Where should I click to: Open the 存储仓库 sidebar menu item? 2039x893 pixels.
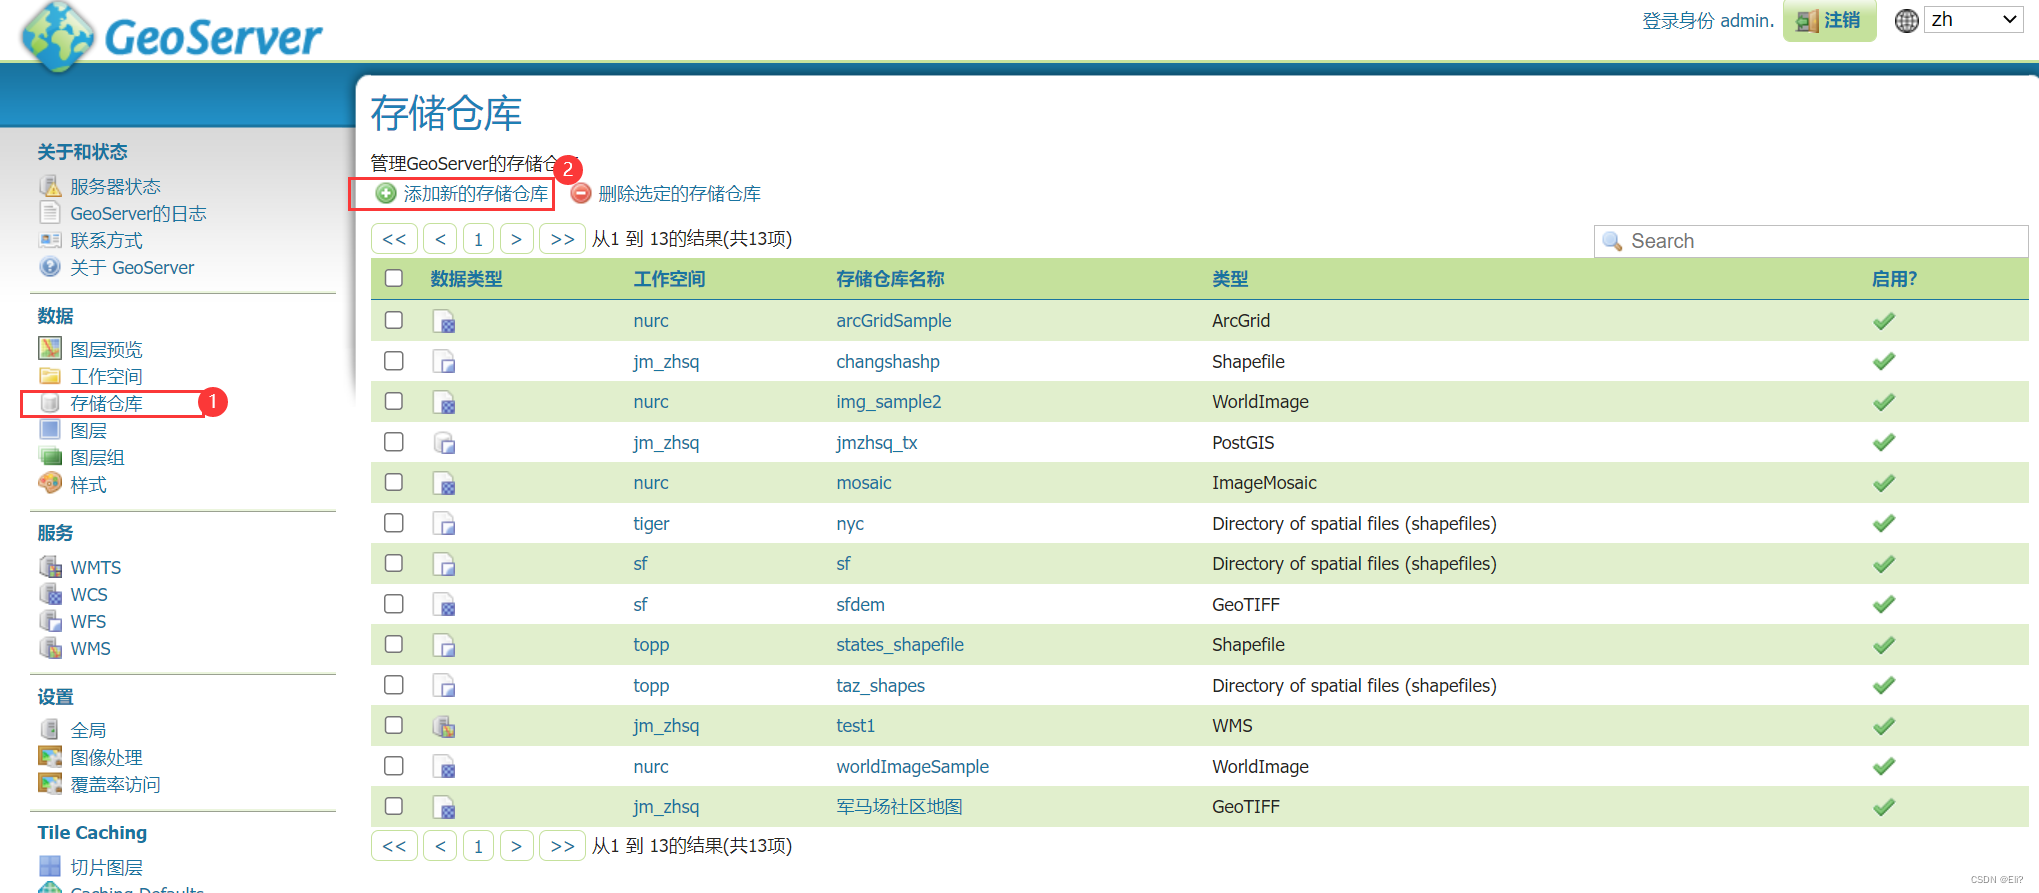[x=106, y=403]
